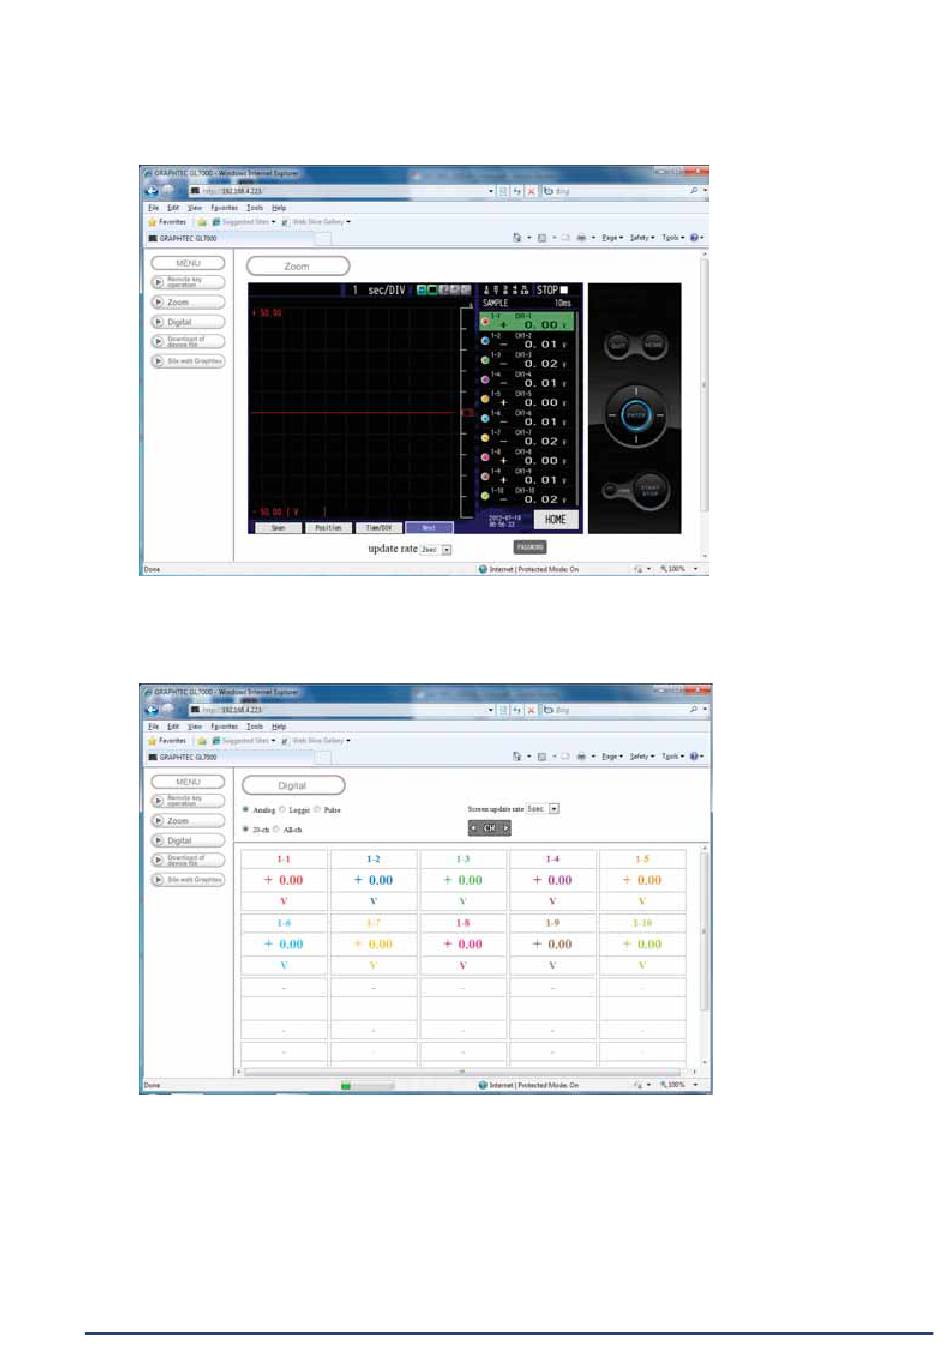Click the round MENU key on the black remote panel
Viewport: 950px width, 1360px height.
pos(653,345)
